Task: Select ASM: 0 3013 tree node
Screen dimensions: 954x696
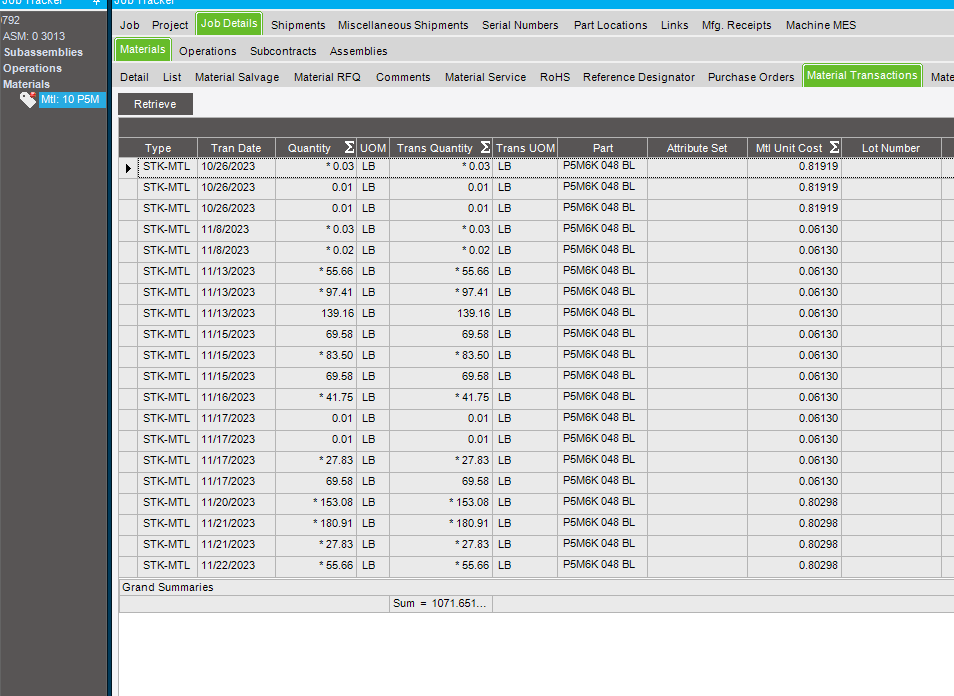Action: (33, 37)
